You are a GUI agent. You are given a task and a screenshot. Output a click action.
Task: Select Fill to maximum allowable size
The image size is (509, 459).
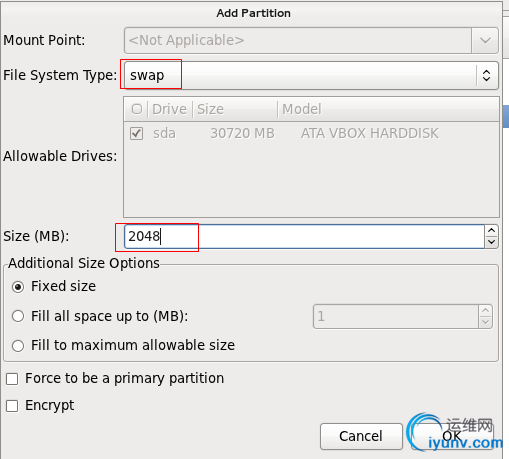click(18, 346)
